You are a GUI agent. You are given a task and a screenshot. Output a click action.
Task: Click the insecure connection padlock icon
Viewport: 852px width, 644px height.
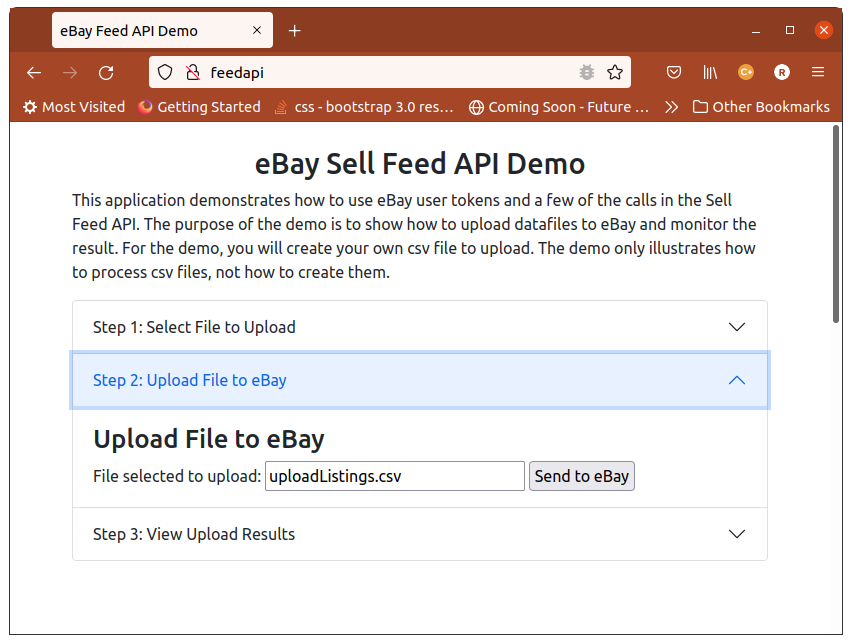(x=192, y=72)
